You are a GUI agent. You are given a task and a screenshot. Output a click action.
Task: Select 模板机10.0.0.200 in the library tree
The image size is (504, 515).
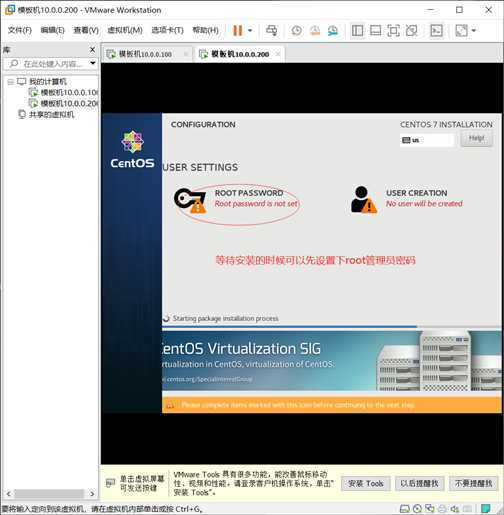(69, 104)
